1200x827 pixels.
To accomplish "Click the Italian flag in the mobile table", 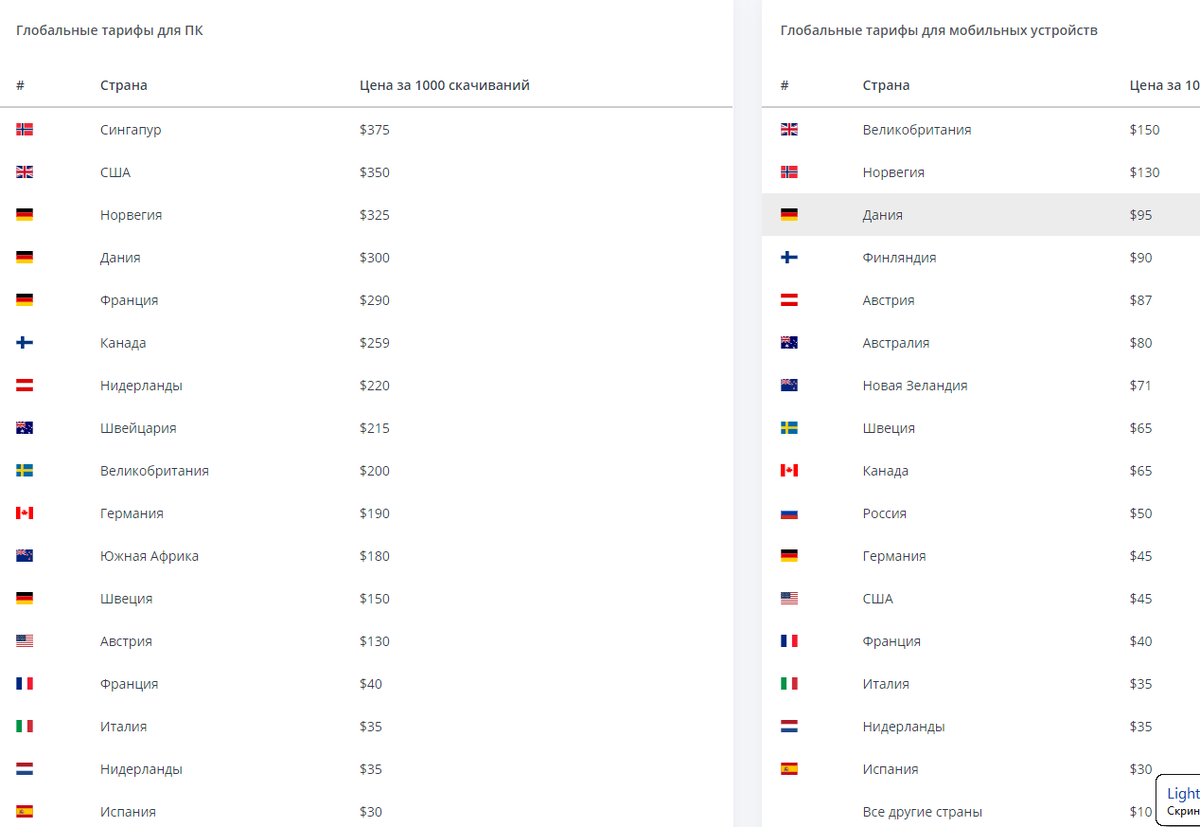I will tap(789, 684).
